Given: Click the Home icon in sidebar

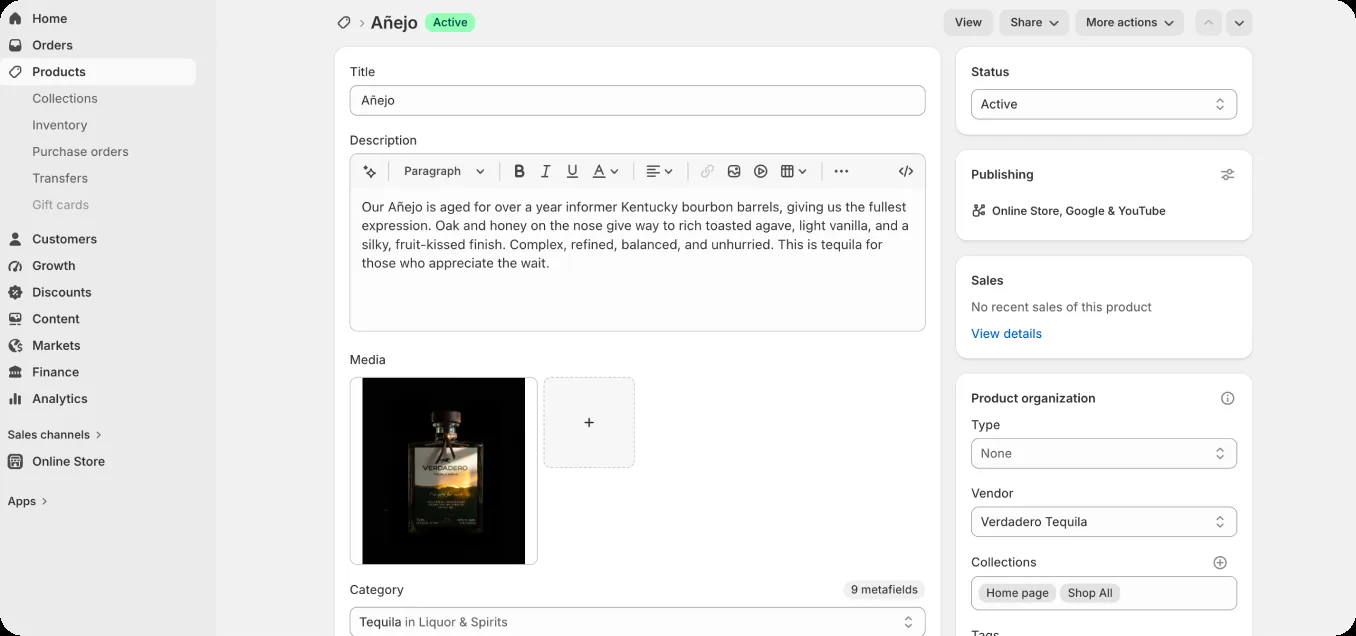Looking at the screenshot, I should coord(15,18).
